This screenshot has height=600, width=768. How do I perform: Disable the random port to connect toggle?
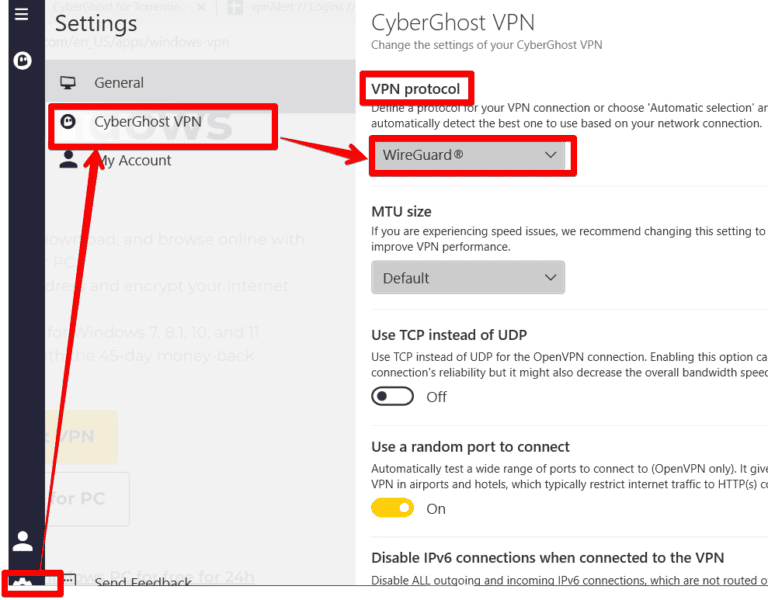pyautogui.click(x=392, y=508)
